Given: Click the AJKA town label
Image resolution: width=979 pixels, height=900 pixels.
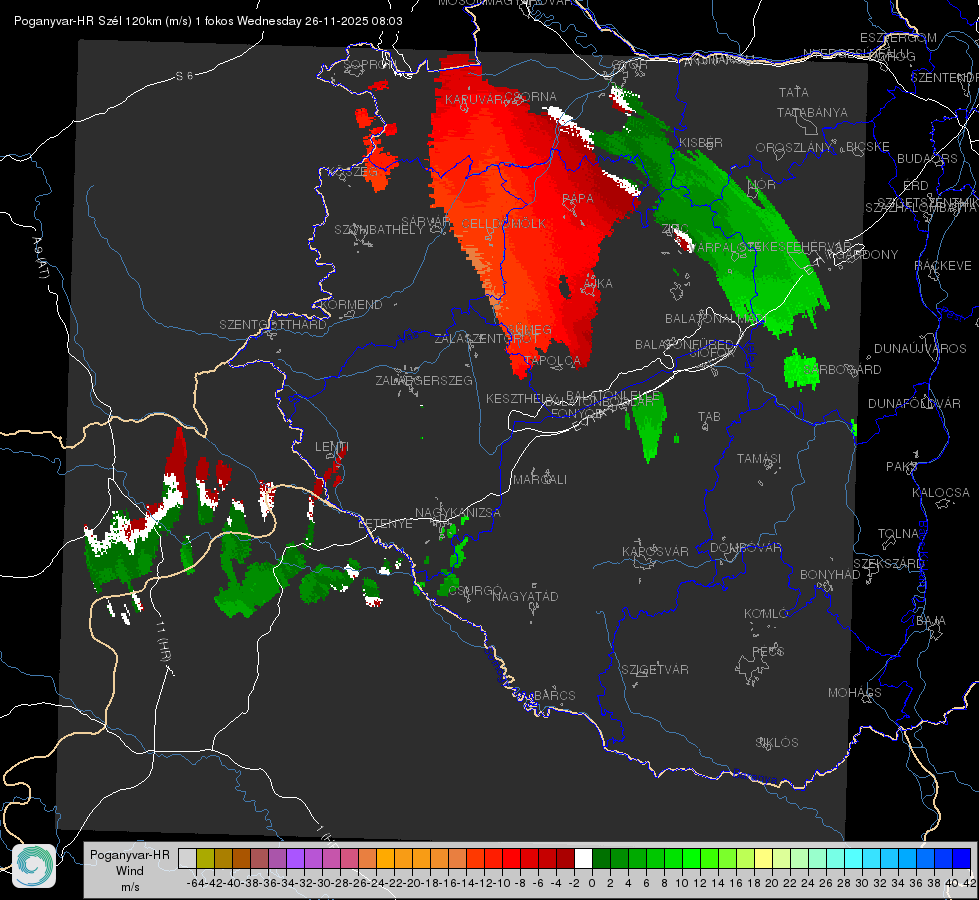Looking at the screenshot, I should pos(598,284).
